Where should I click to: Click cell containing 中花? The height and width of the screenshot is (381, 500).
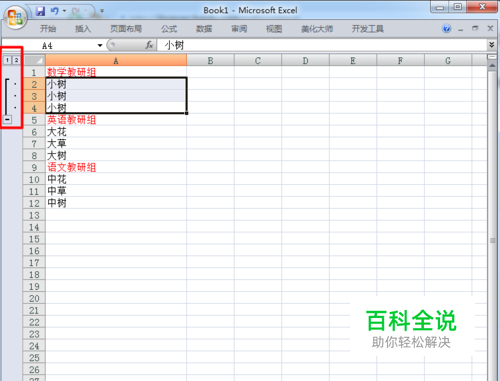(x=116, y=179)
